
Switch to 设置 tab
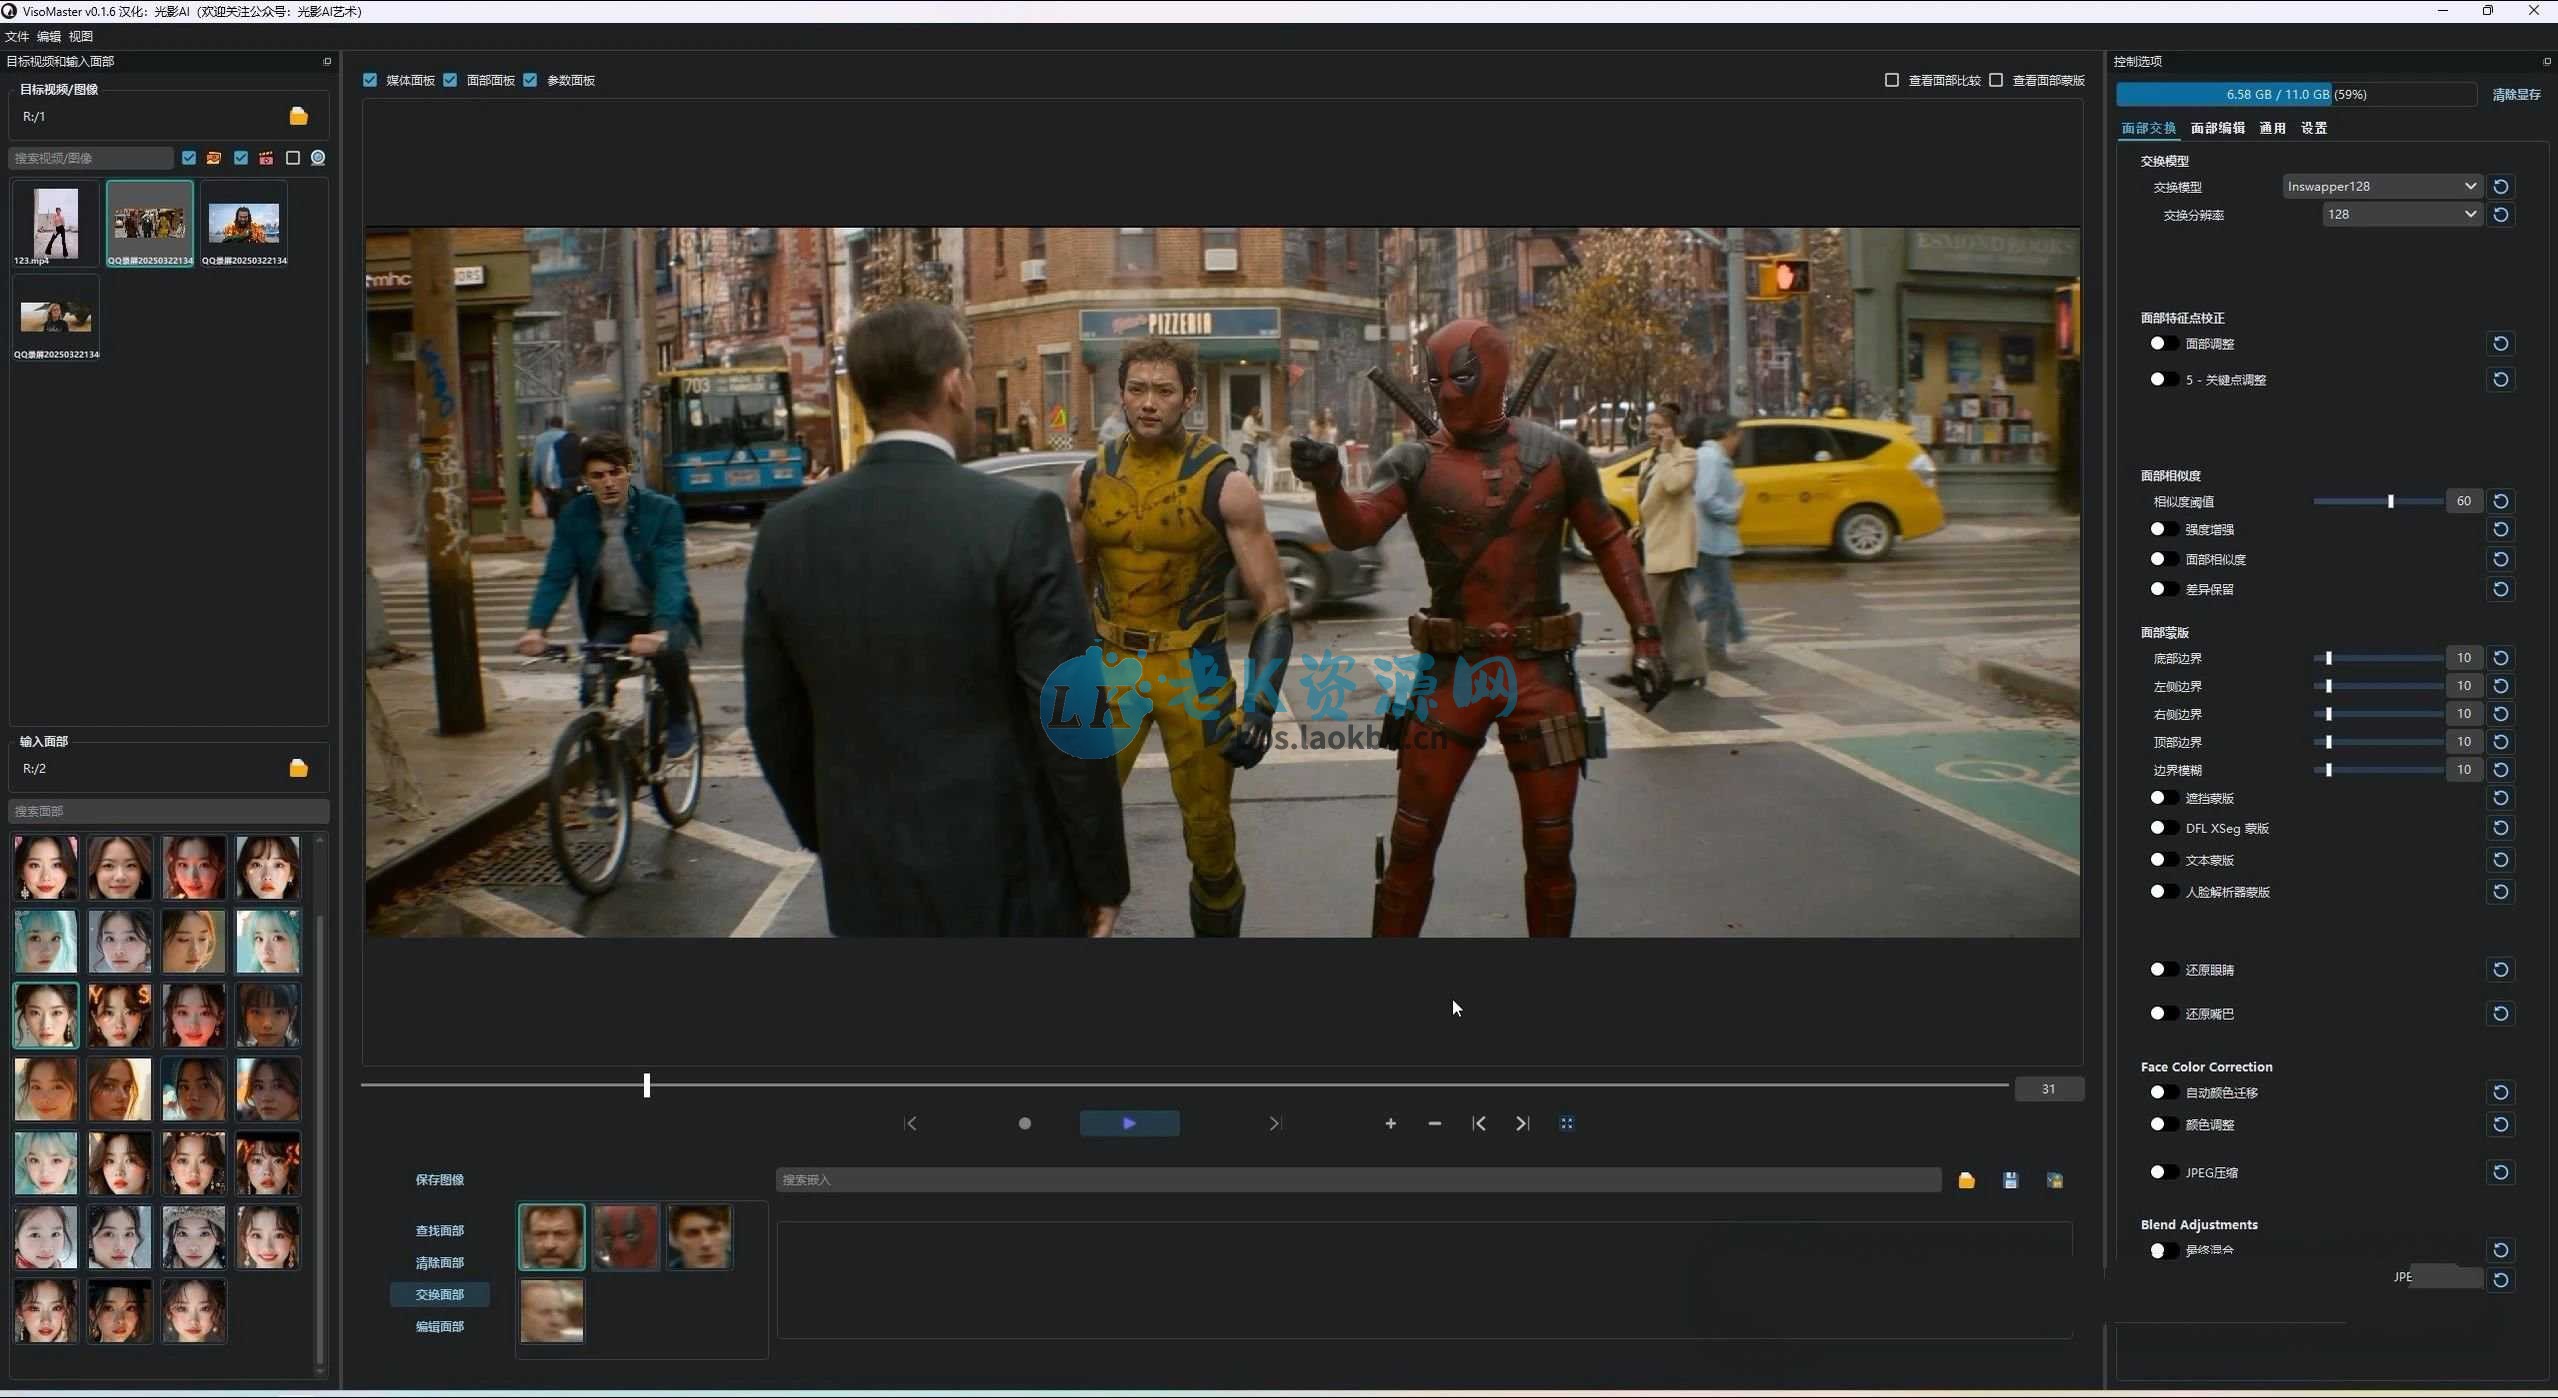coord(2314,128)
